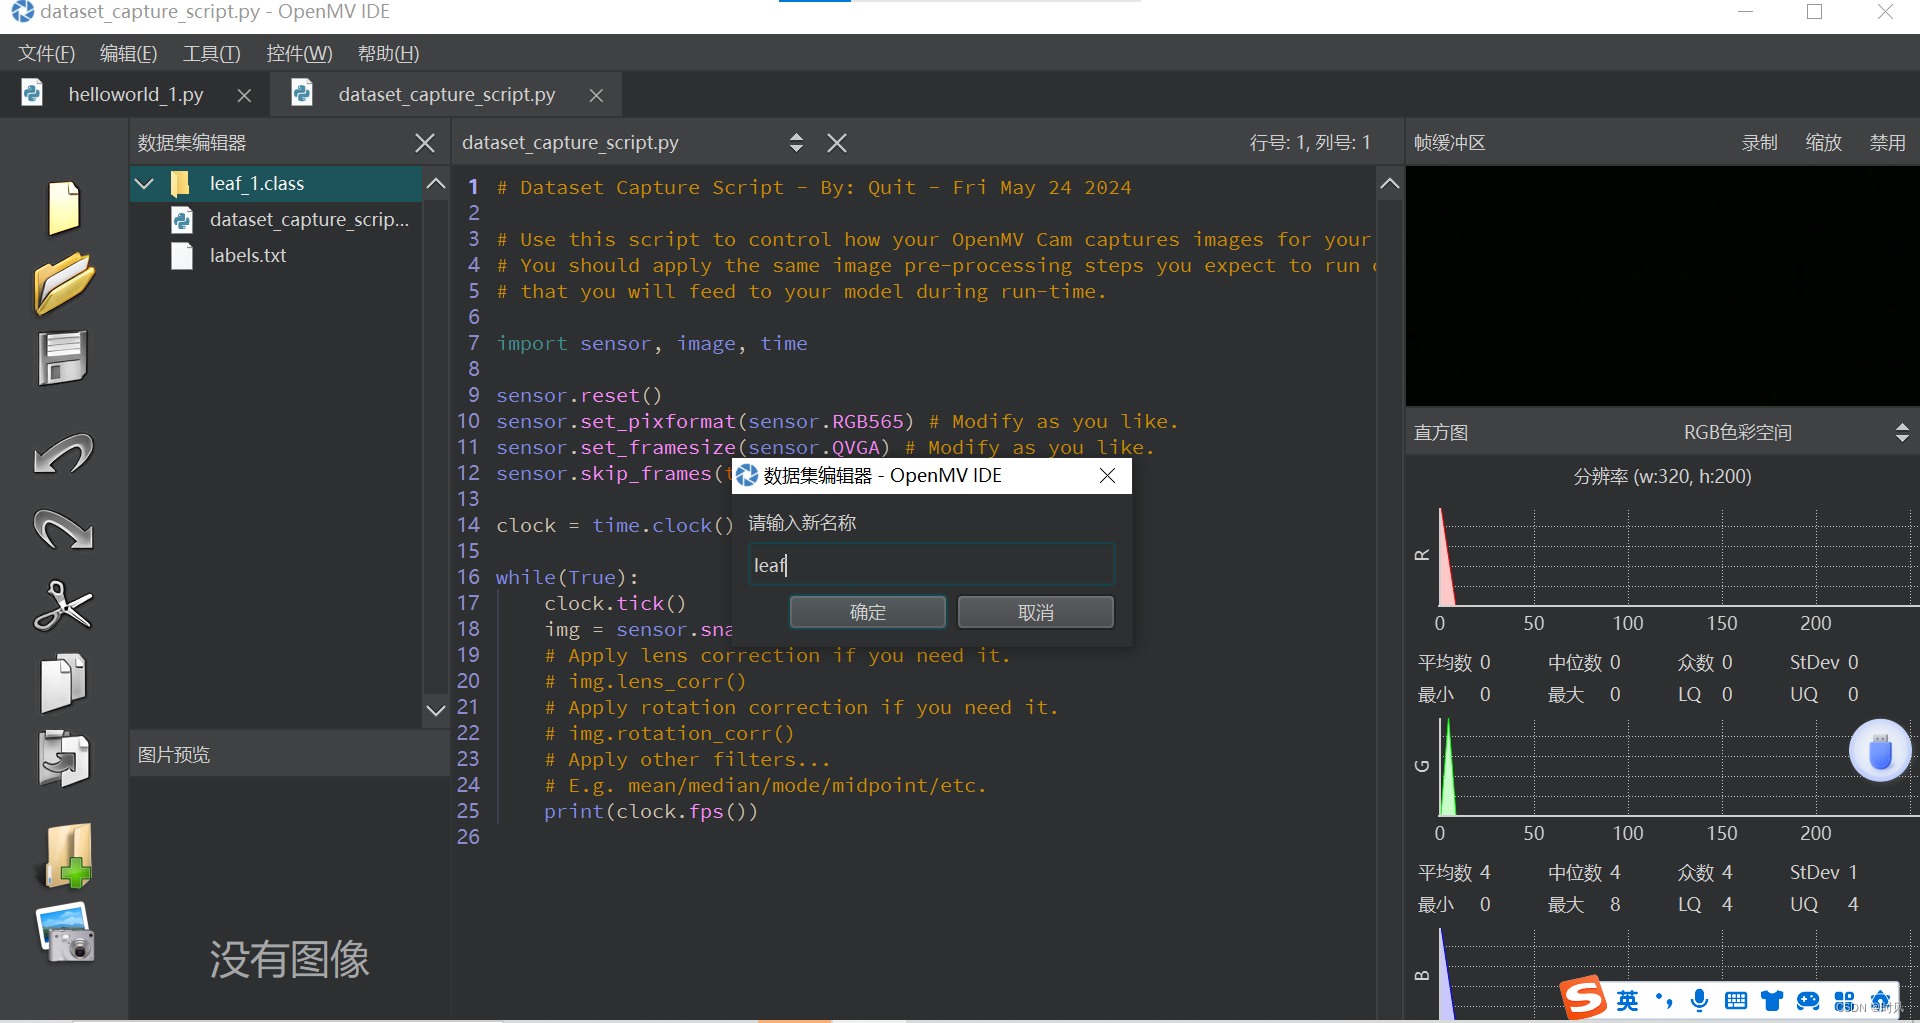This screenshot has width=1920, height=1023.
Task: Click the Cut scissors icon
Action: [64, 605]
